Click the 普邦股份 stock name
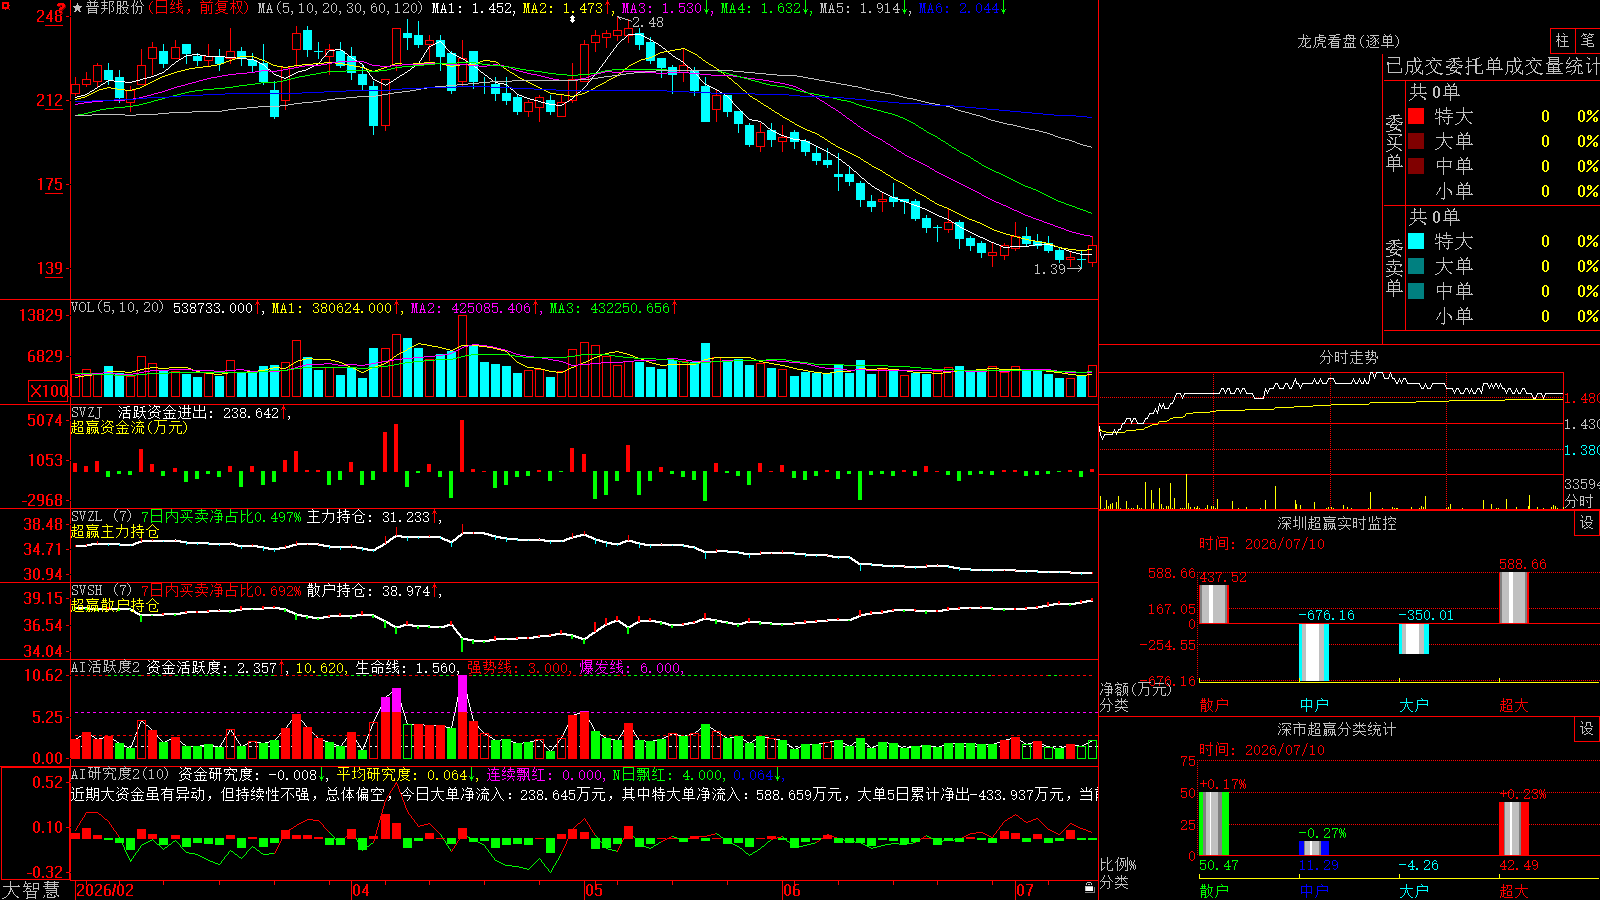The image size is (1600, 900). [x=114, y=8]
